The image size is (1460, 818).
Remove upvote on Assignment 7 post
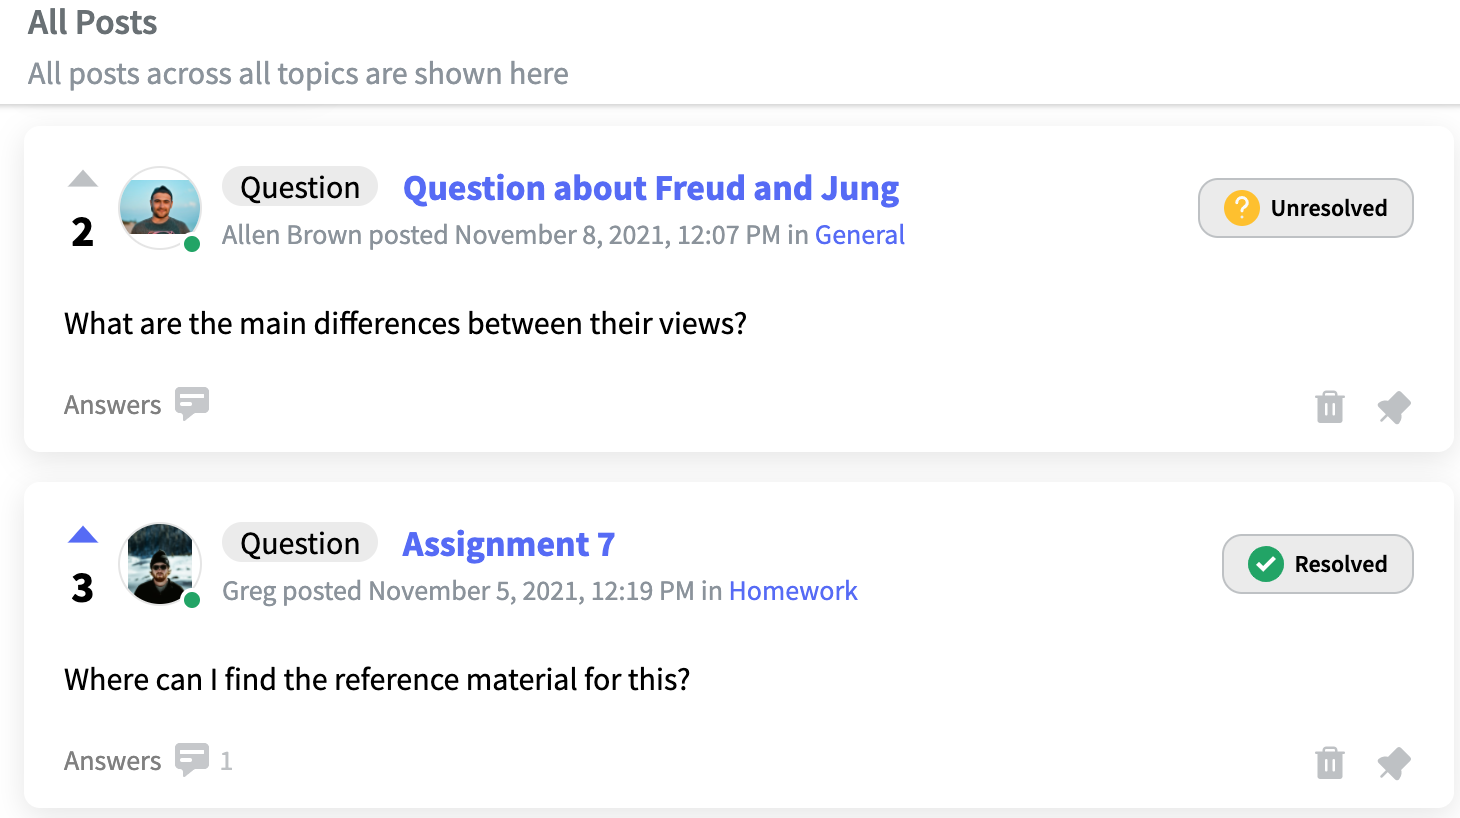[83, 535]
